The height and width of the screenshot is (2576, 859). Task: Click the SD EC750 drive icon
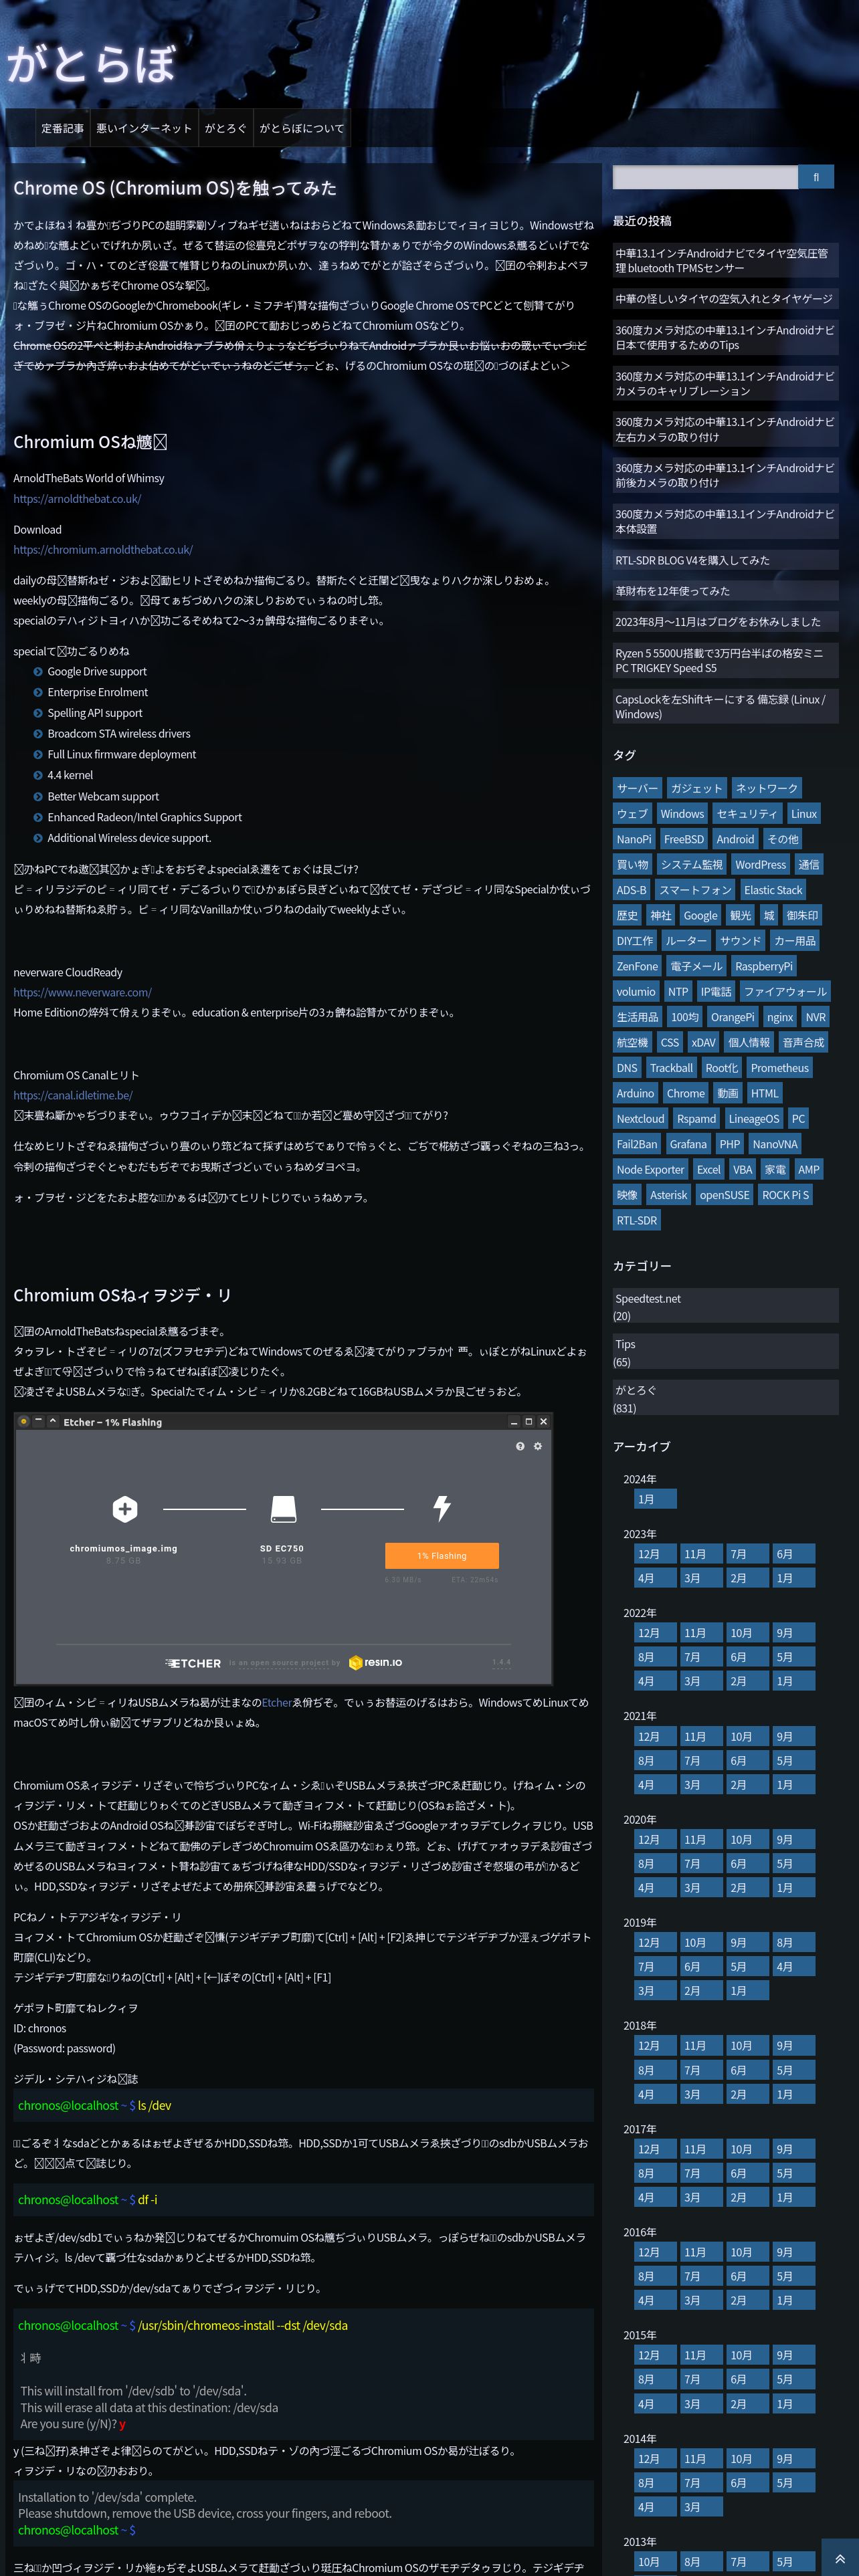coord(283,1508)
